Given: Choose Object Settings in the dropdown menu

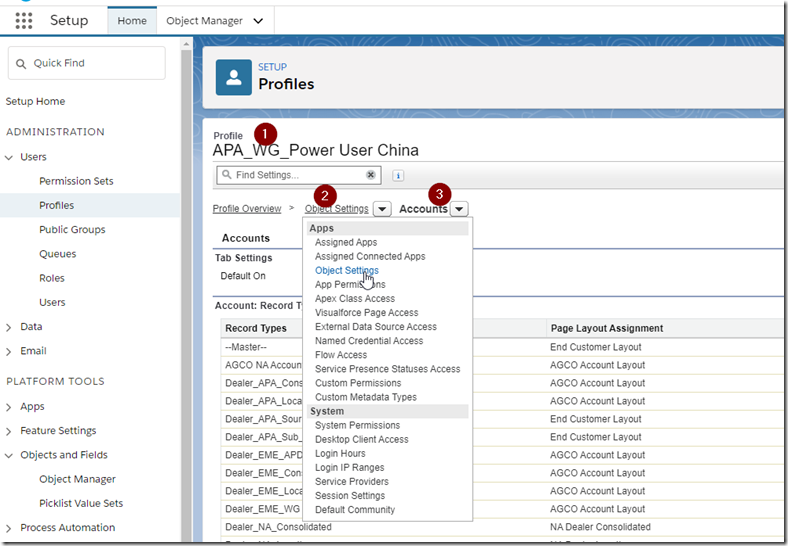Looking at the screenshot, I should point(347,270).
